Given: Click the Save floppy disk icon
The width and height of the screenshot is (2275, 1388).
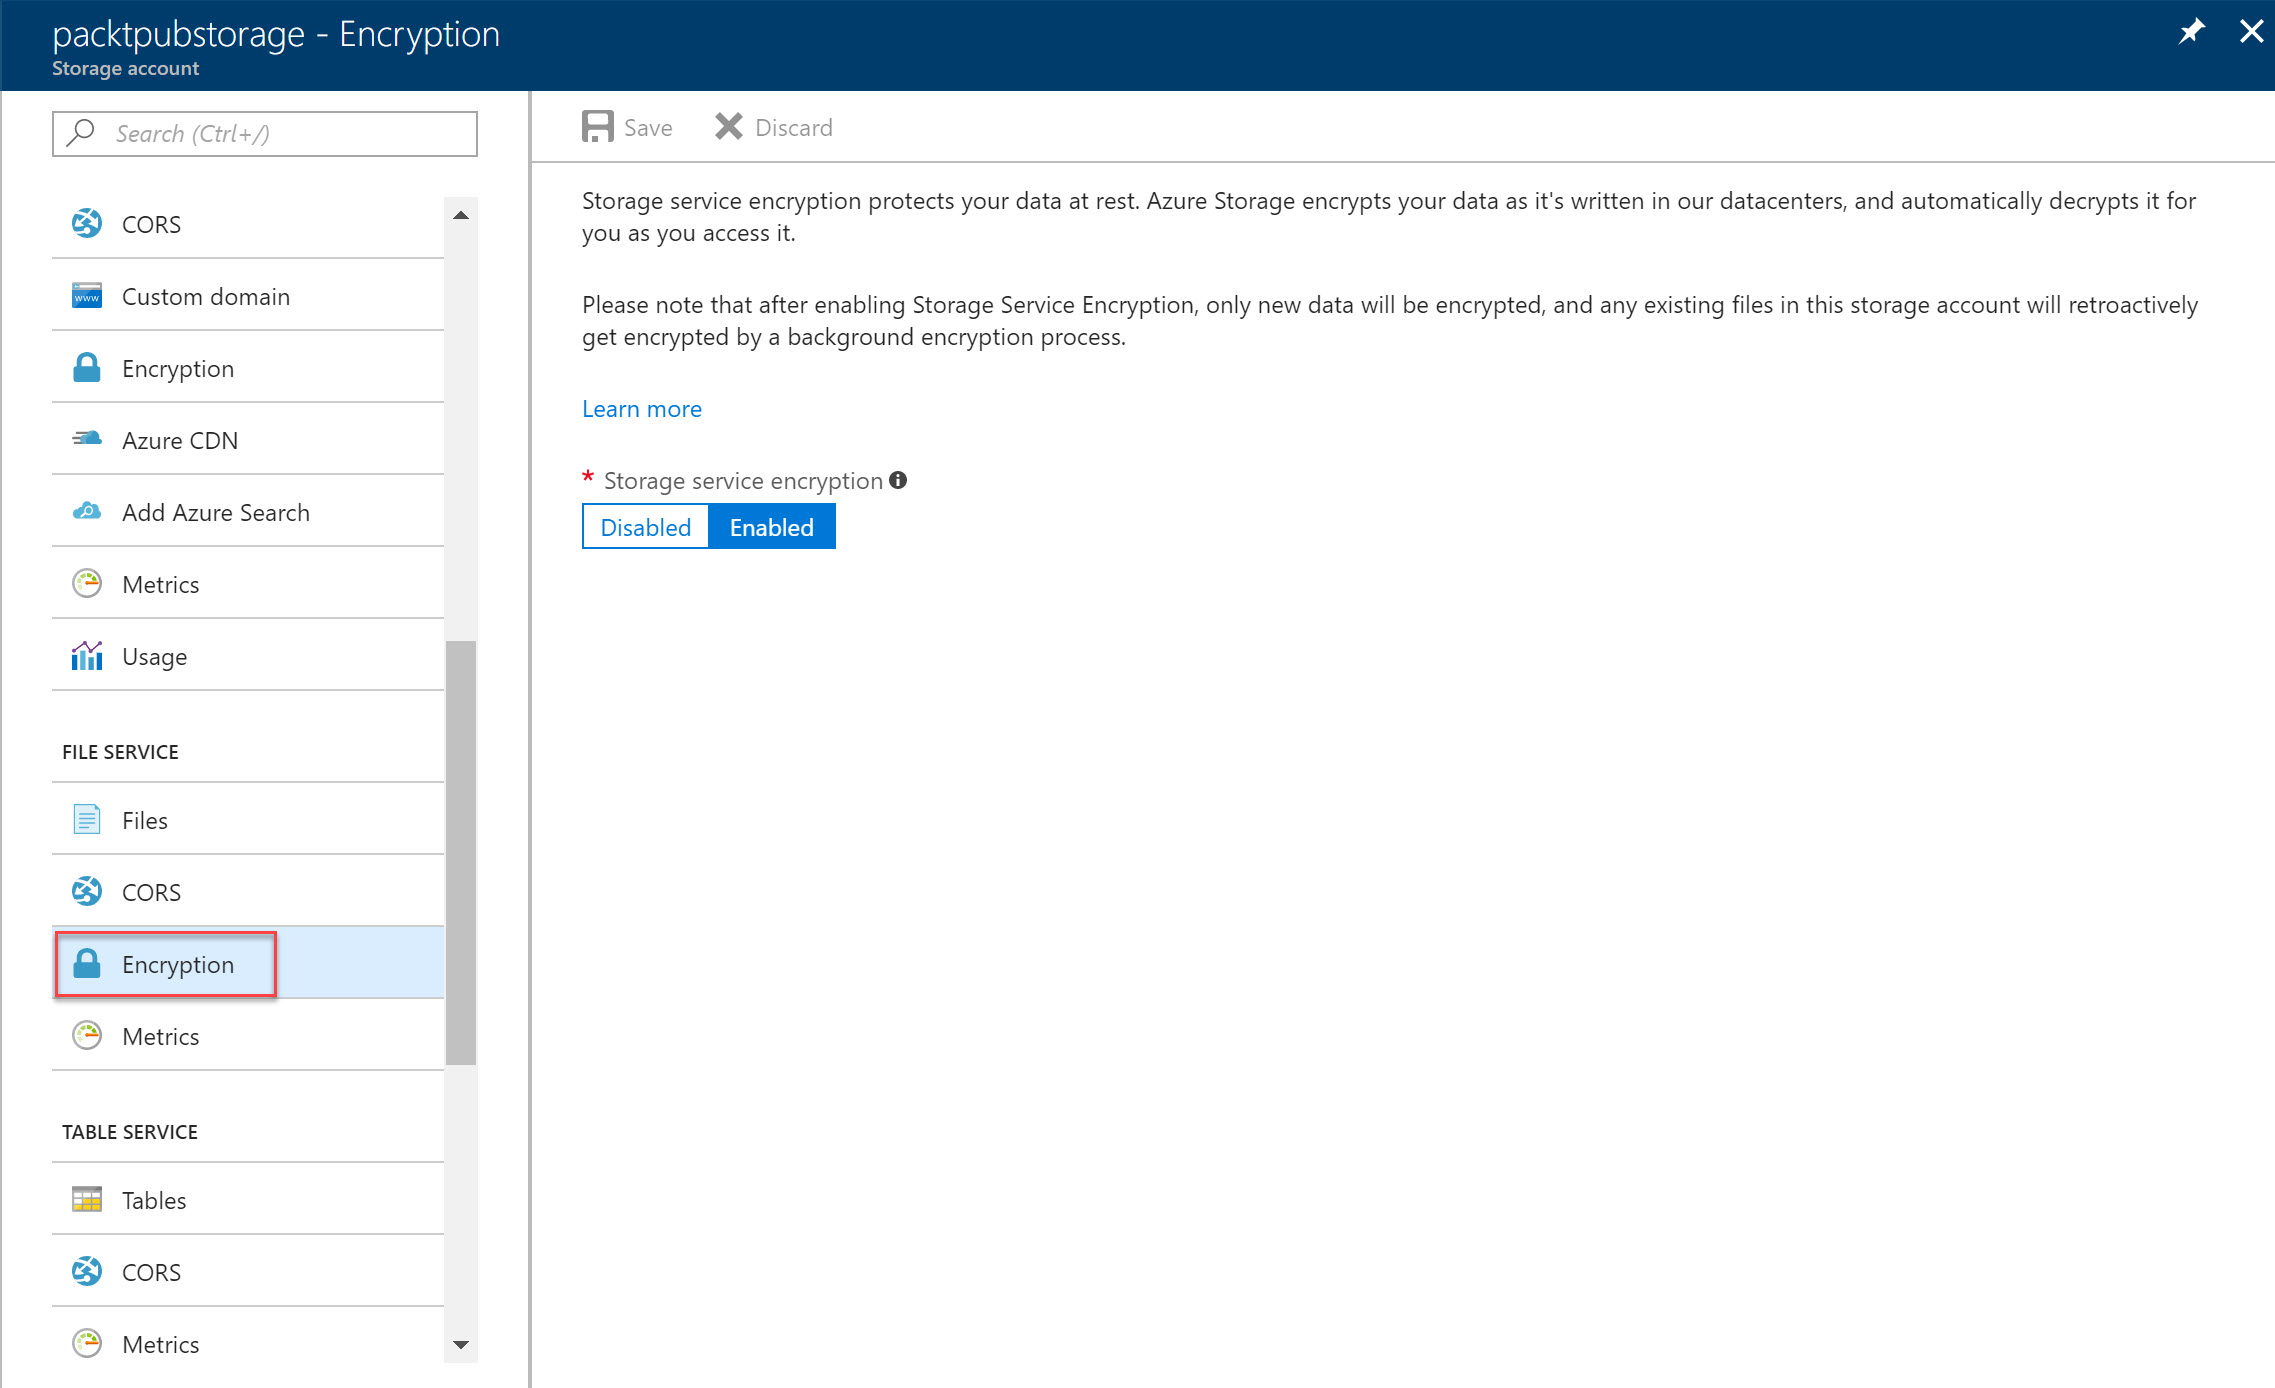Looking at the screenshot, I should click(x=598, y=127).
